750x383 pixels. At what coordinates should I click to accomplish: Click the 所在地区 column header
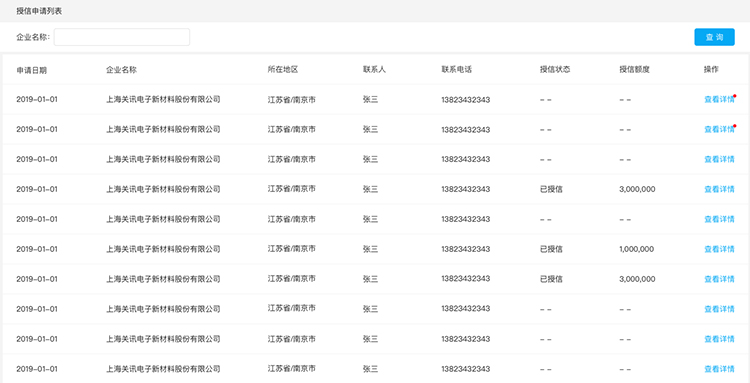click(283, 70)
